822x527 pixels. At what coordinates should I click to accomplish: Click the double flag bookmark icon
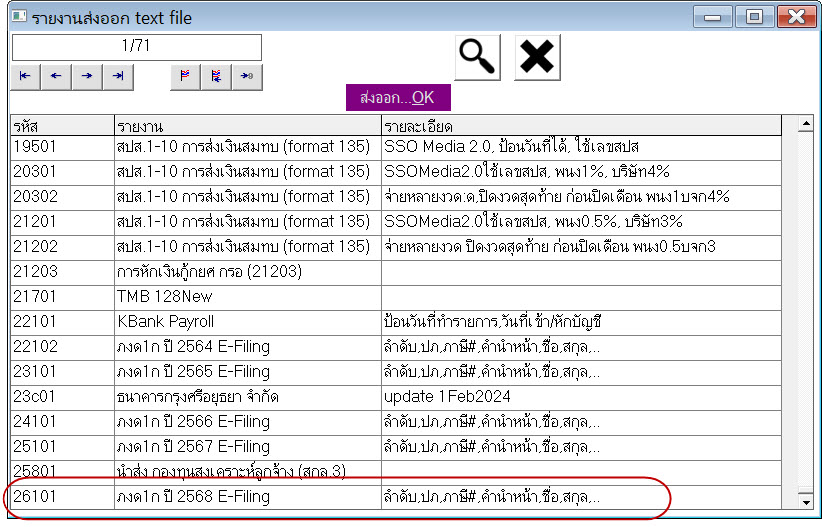point(216,77)
